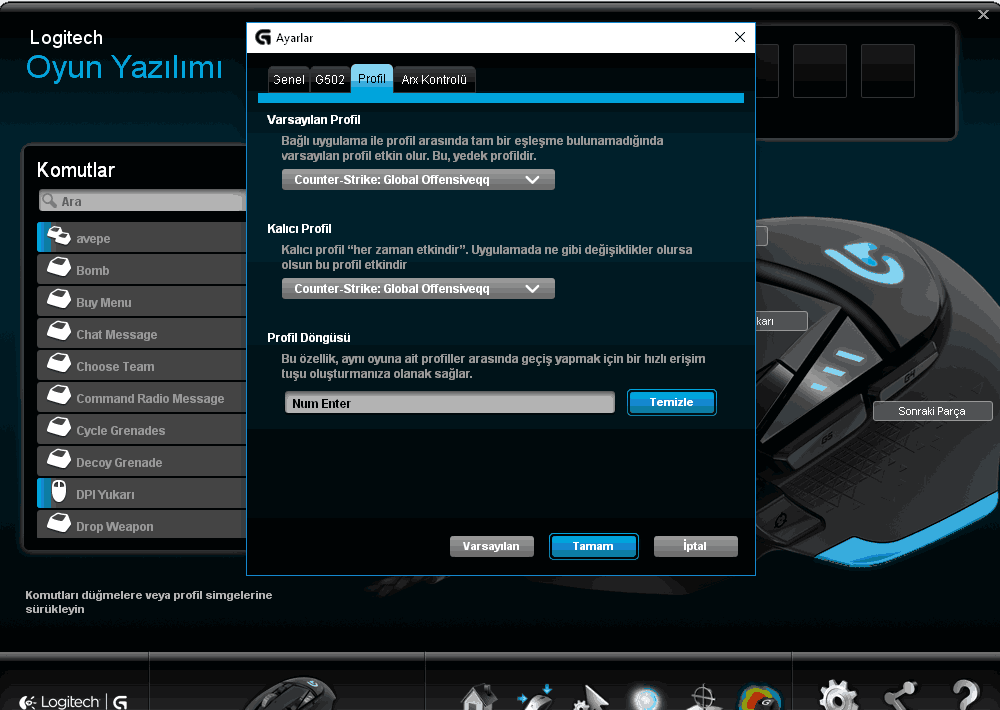Open the Home icon in bottom bar
The height and width of the screenshot is (710, 1000).
(x=478, y=697)
